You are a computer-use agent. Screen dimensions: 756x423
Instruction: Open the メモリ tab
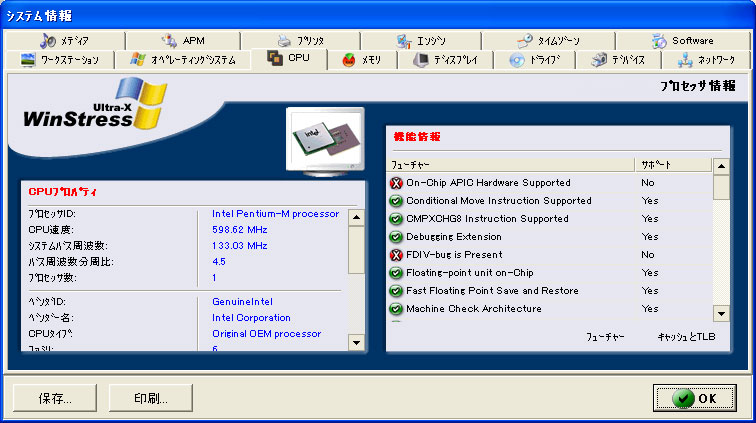(x=362, y=60)
